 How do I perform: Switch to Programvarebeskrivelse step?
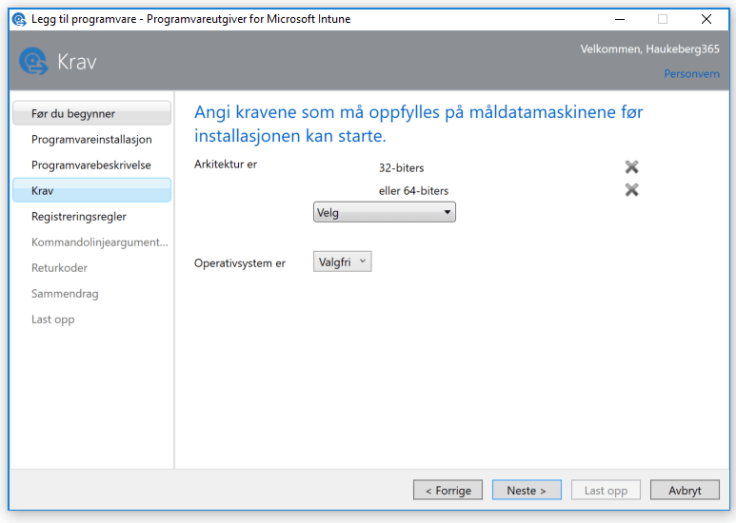[x=91, y=165]
